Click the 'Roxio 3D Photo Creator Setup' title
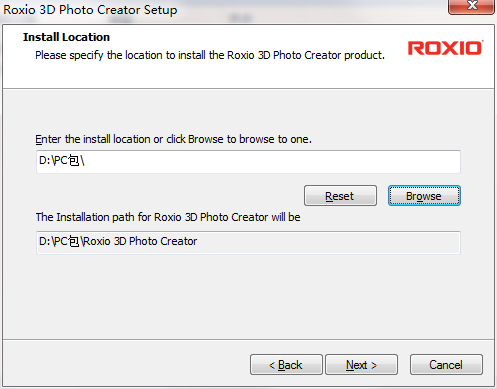The width and height of the screenshot is (497, 389). pyautogui.click(x=90, y=10)
